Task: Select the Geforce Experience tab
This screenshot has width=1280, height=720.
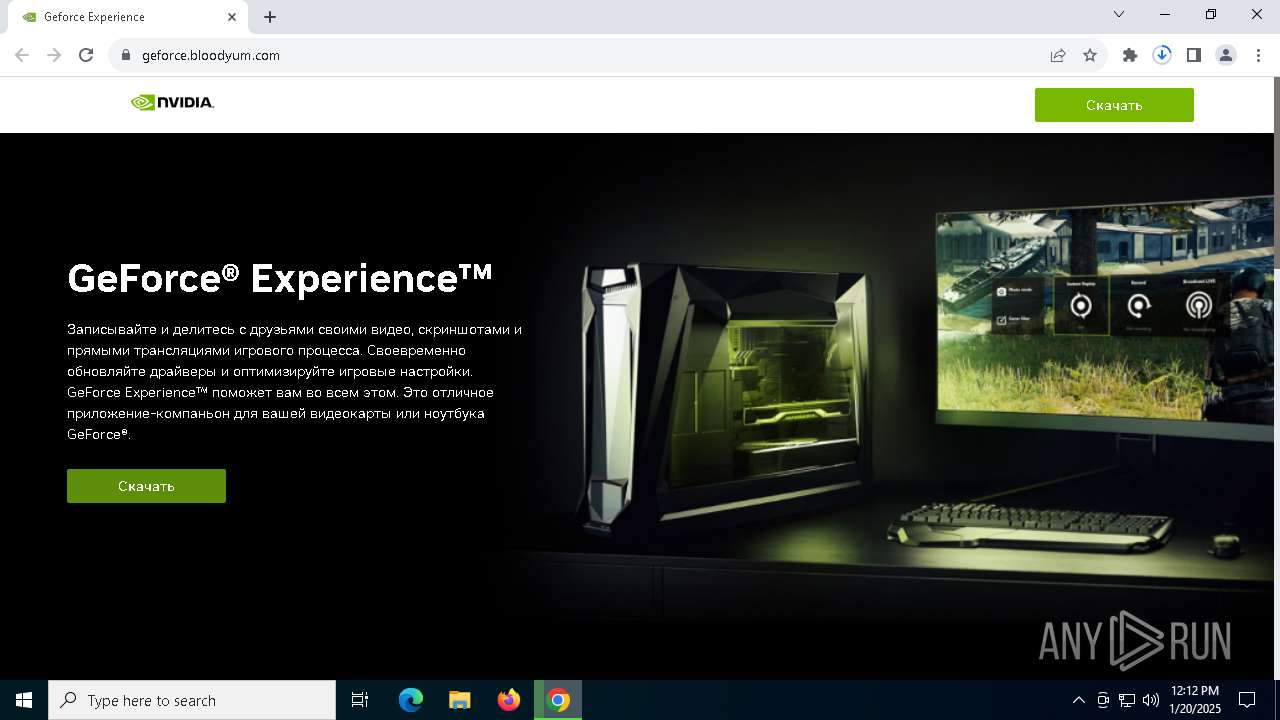Action: 128,17
